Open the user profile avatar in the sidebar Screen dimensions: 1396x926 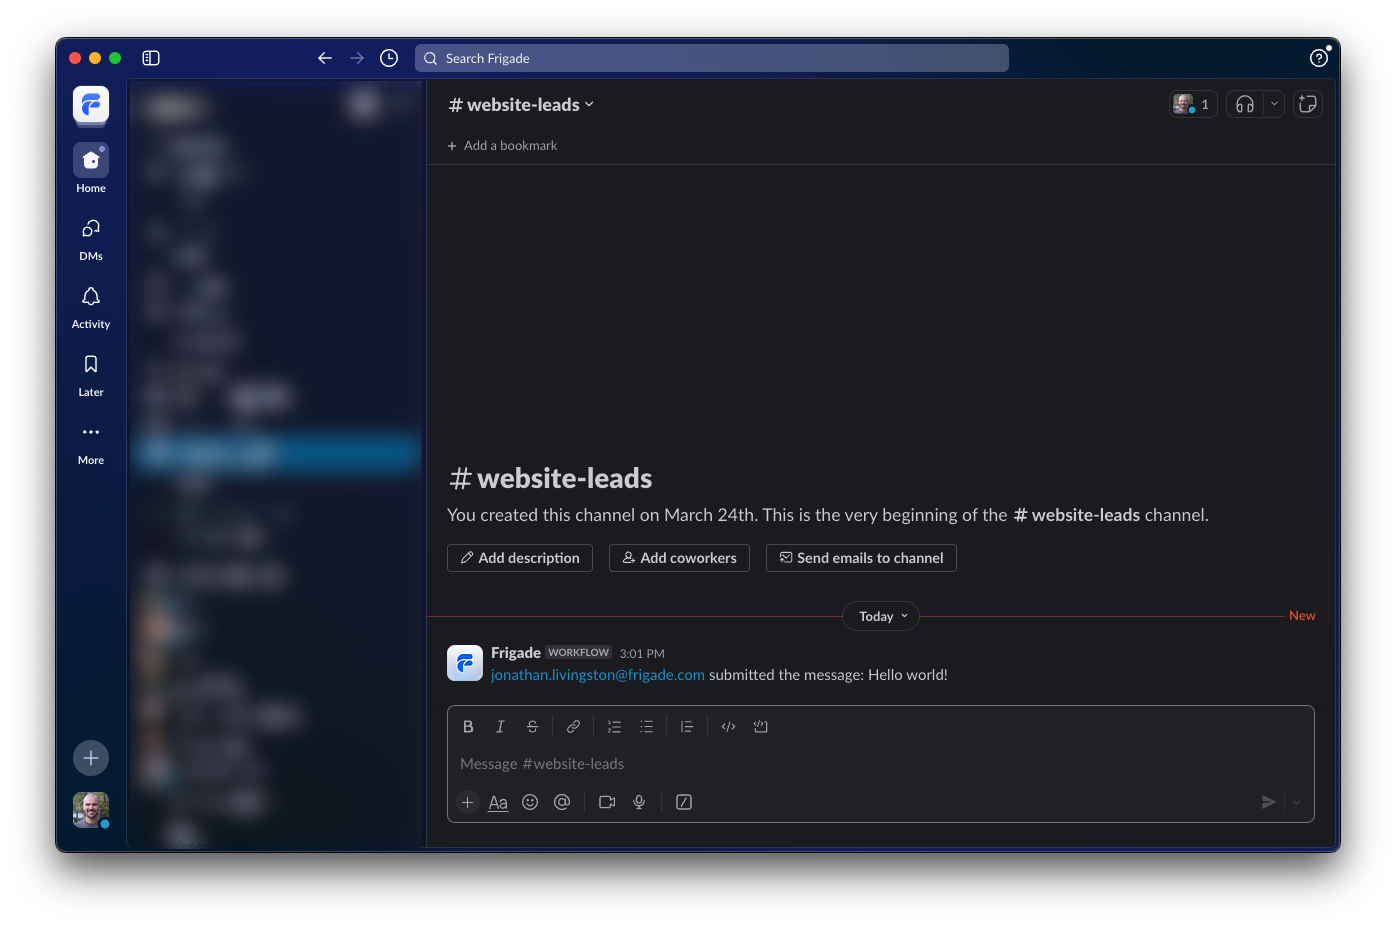coord(91,810)
